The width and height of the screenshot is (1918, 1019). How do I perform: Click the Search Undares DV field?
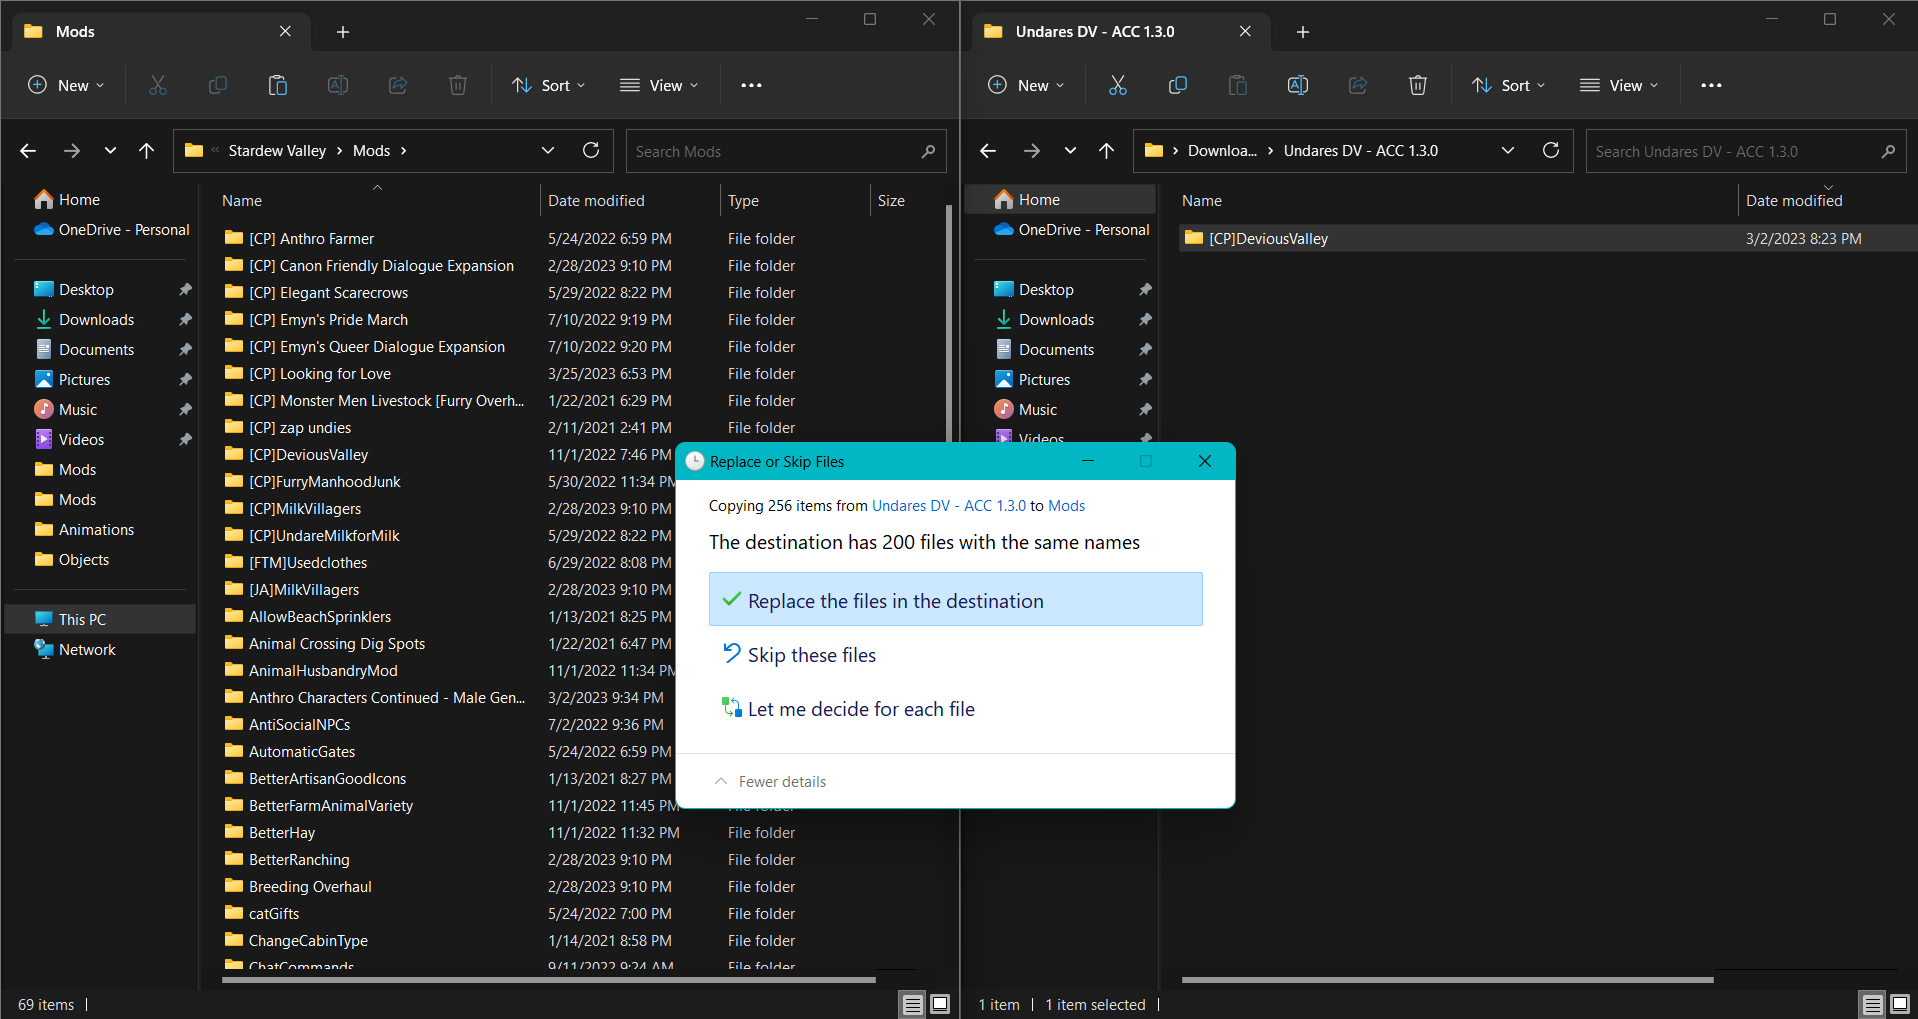pyautogui.click(x=1746, y=151)
